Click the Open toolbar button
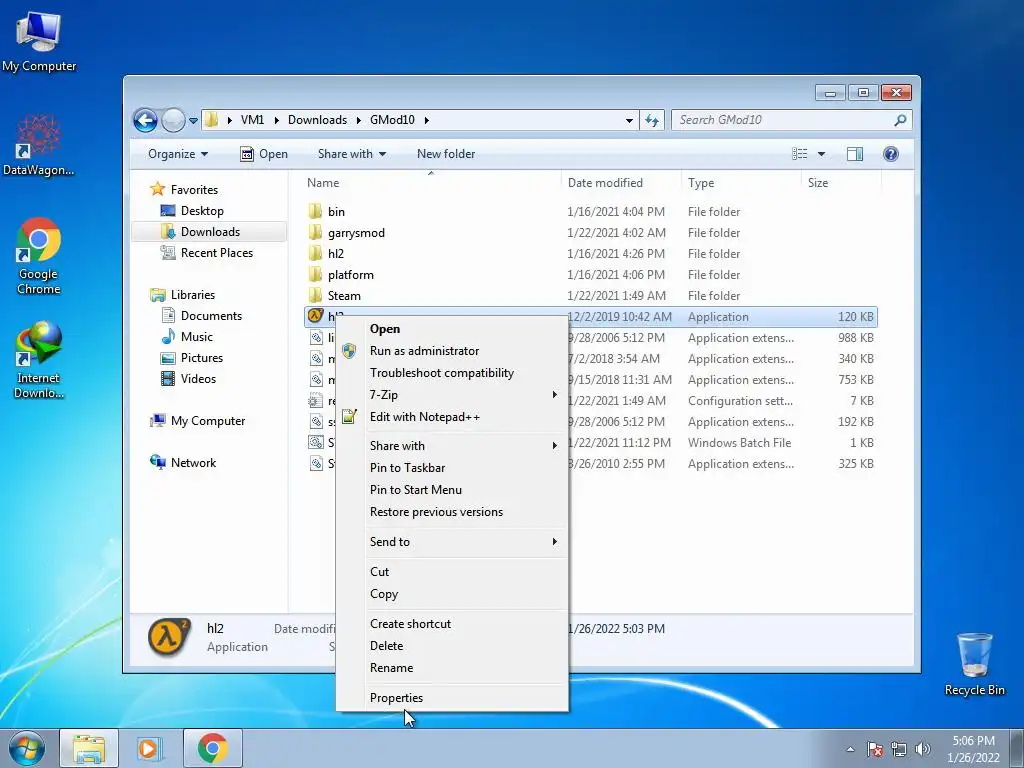Screen dimensions: 1024x768 click(x=264, y=154)
